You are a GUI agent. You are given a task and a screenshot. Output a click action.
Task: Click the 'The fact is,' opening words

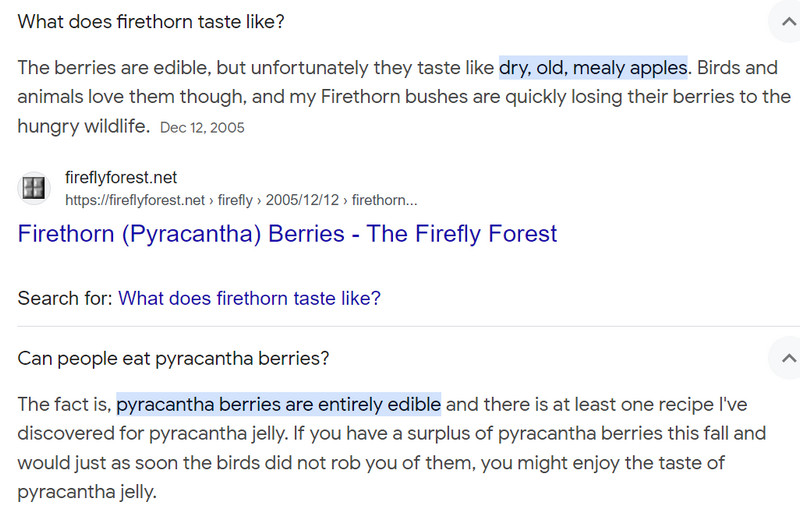64,404
